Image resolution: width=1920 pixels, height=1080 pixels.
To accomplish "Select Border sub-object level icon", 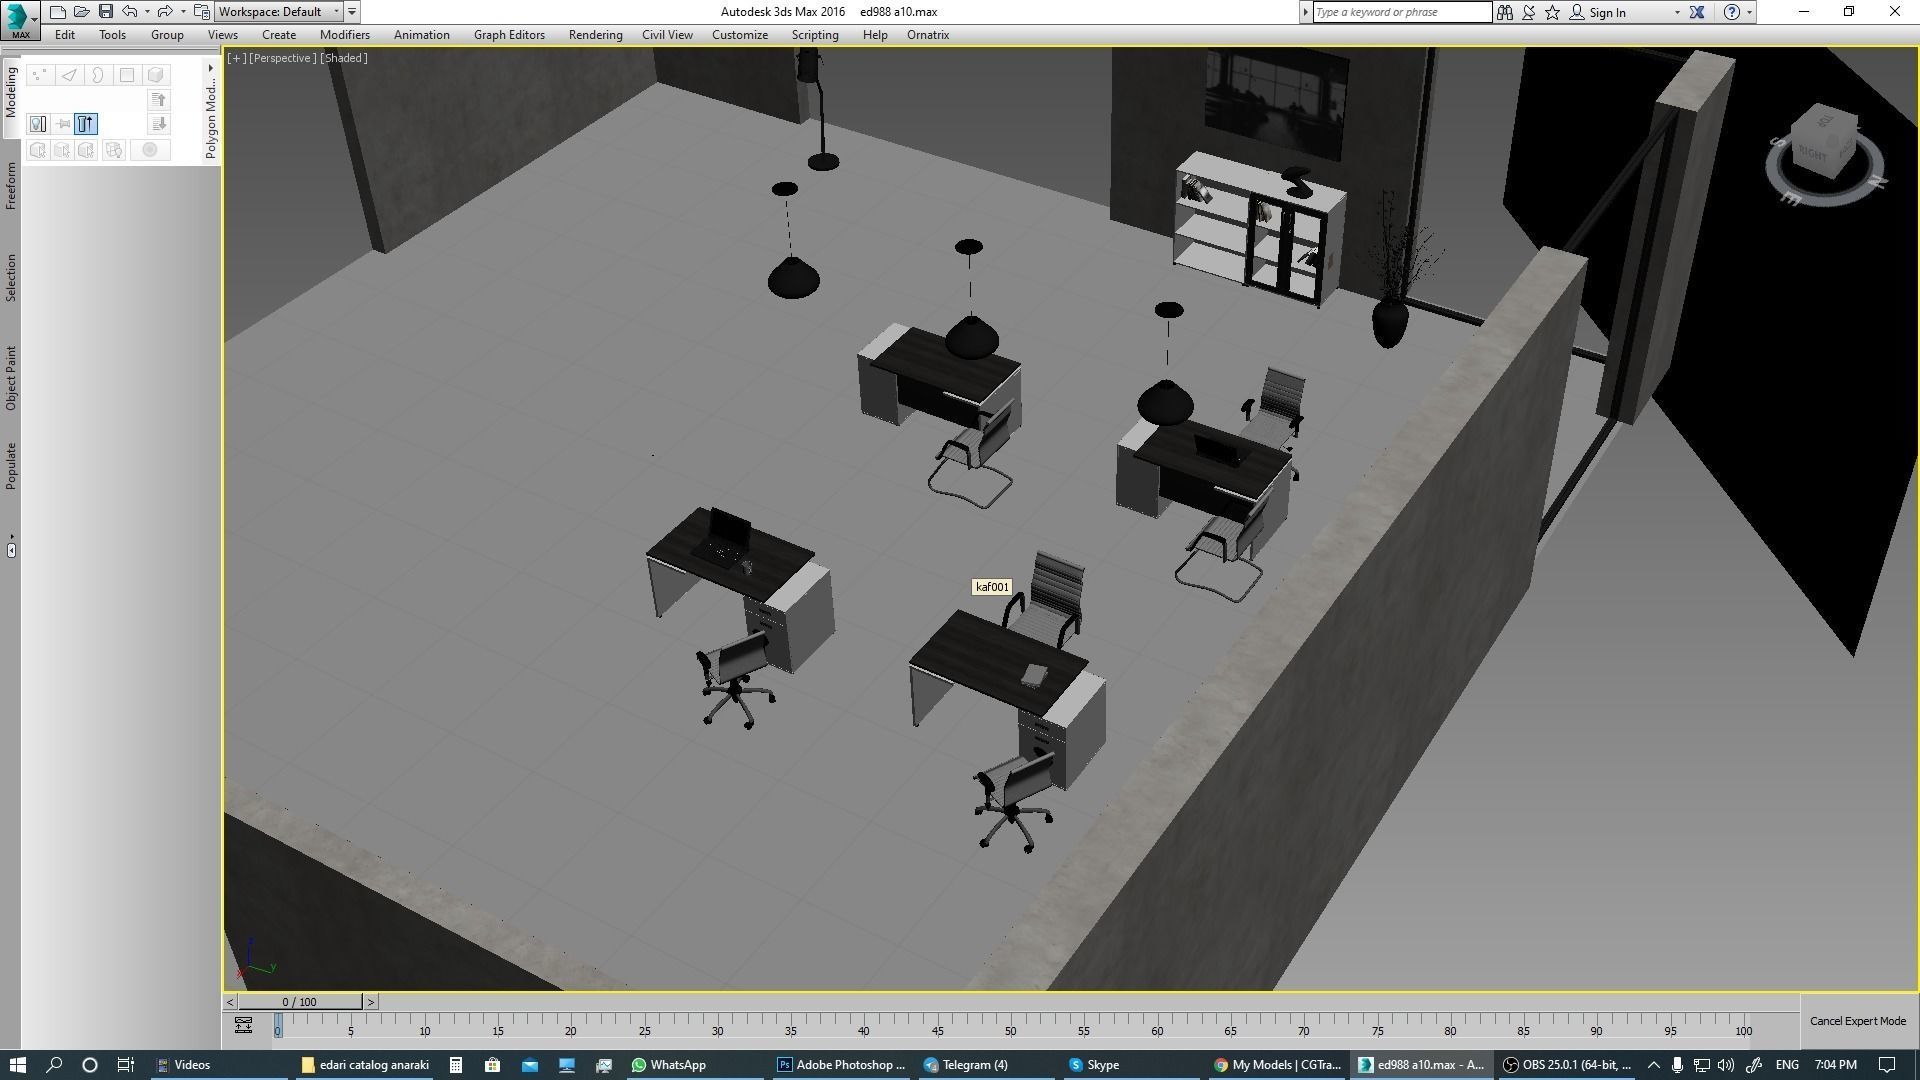I will (x=97, y=75).
